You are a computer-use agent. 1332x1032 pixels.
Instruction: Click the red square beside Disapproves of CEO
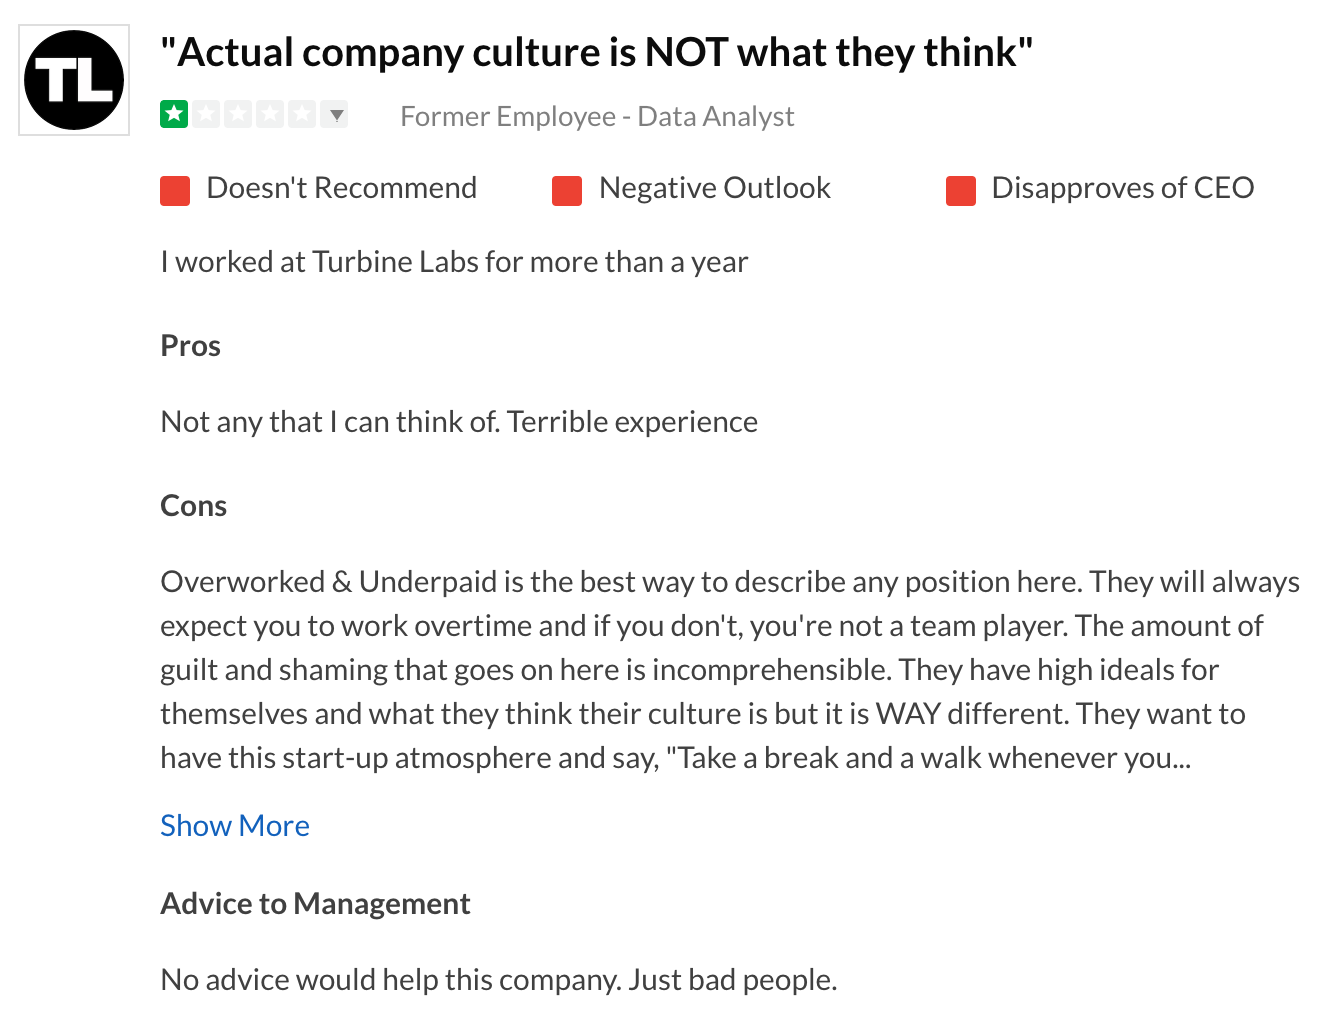(961, 190)
